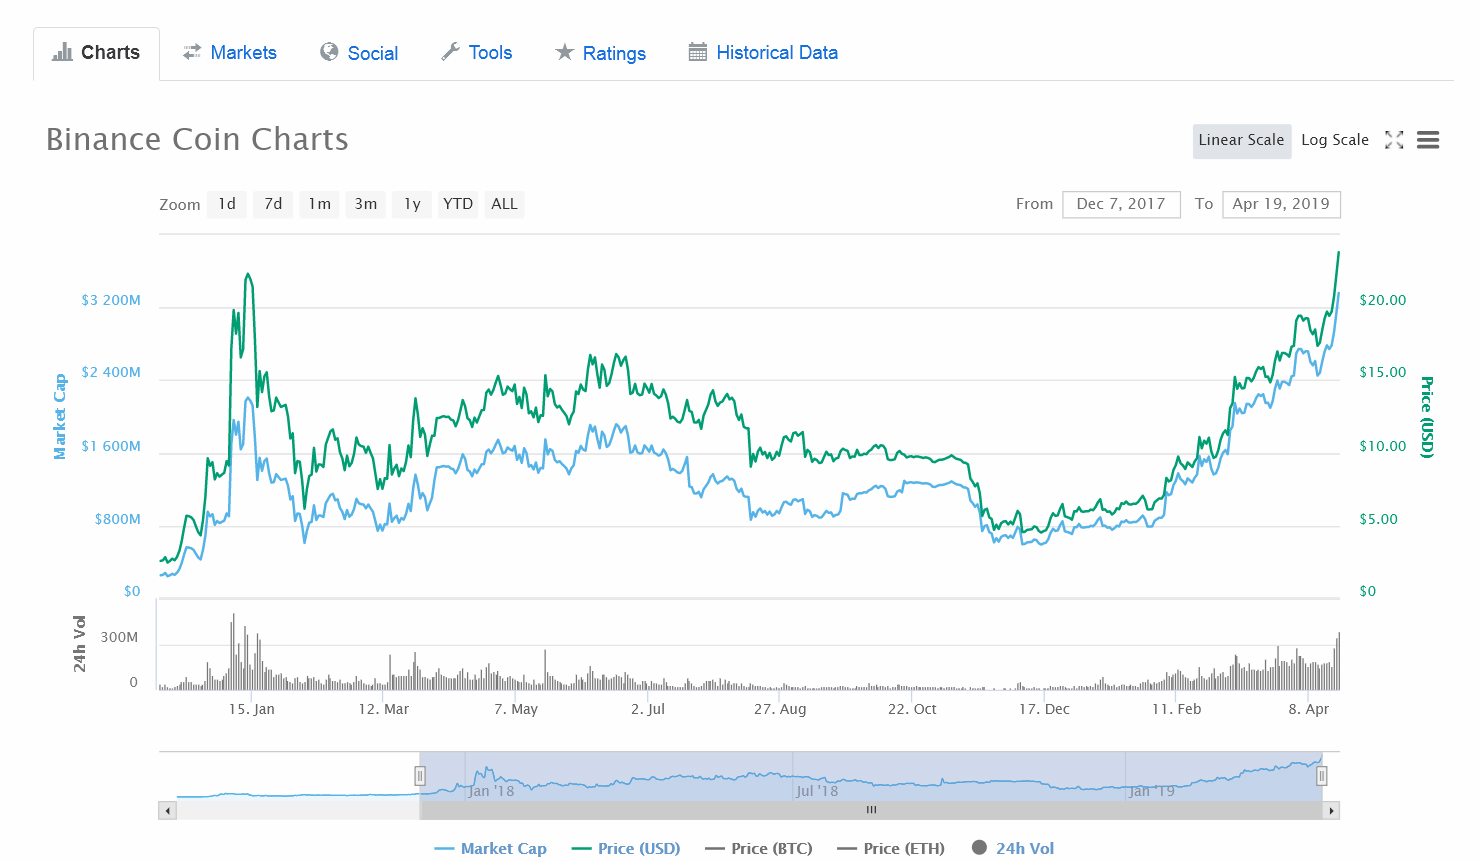
Task: Click the '$2 400M' market cap axis label
Action: coord(111,372)
